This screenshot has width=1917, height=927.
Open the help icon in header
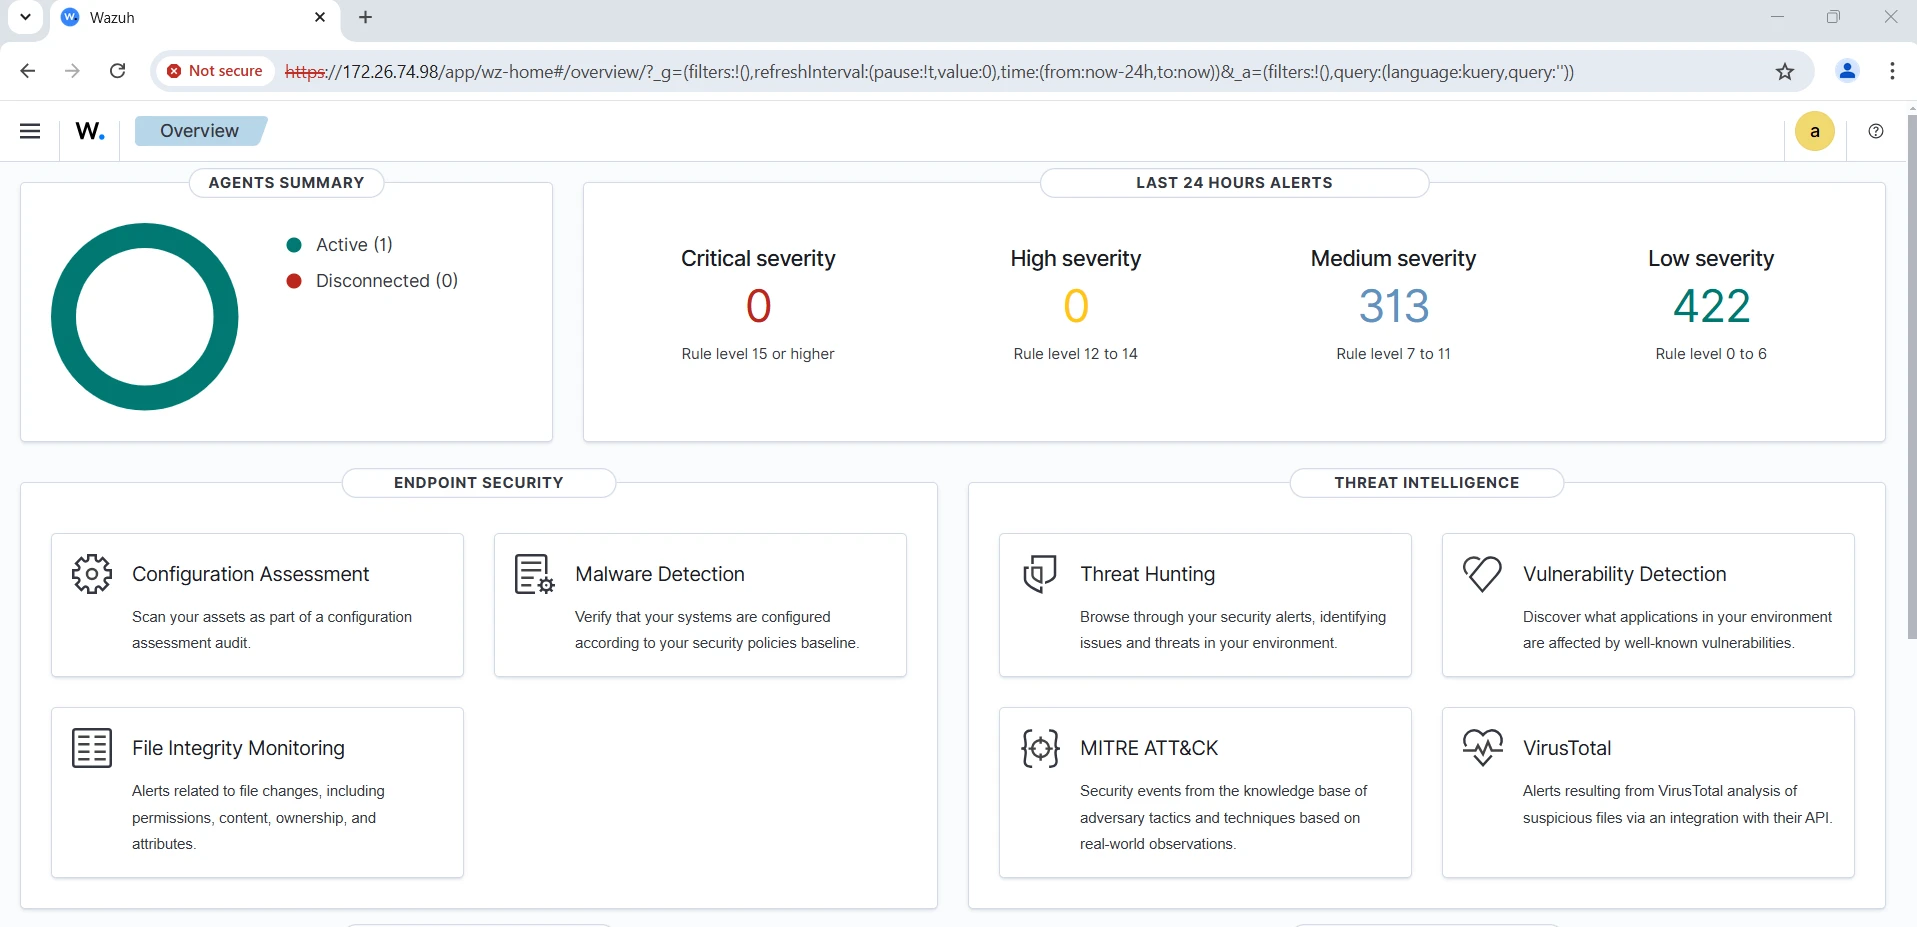(x=1875, y=131)
